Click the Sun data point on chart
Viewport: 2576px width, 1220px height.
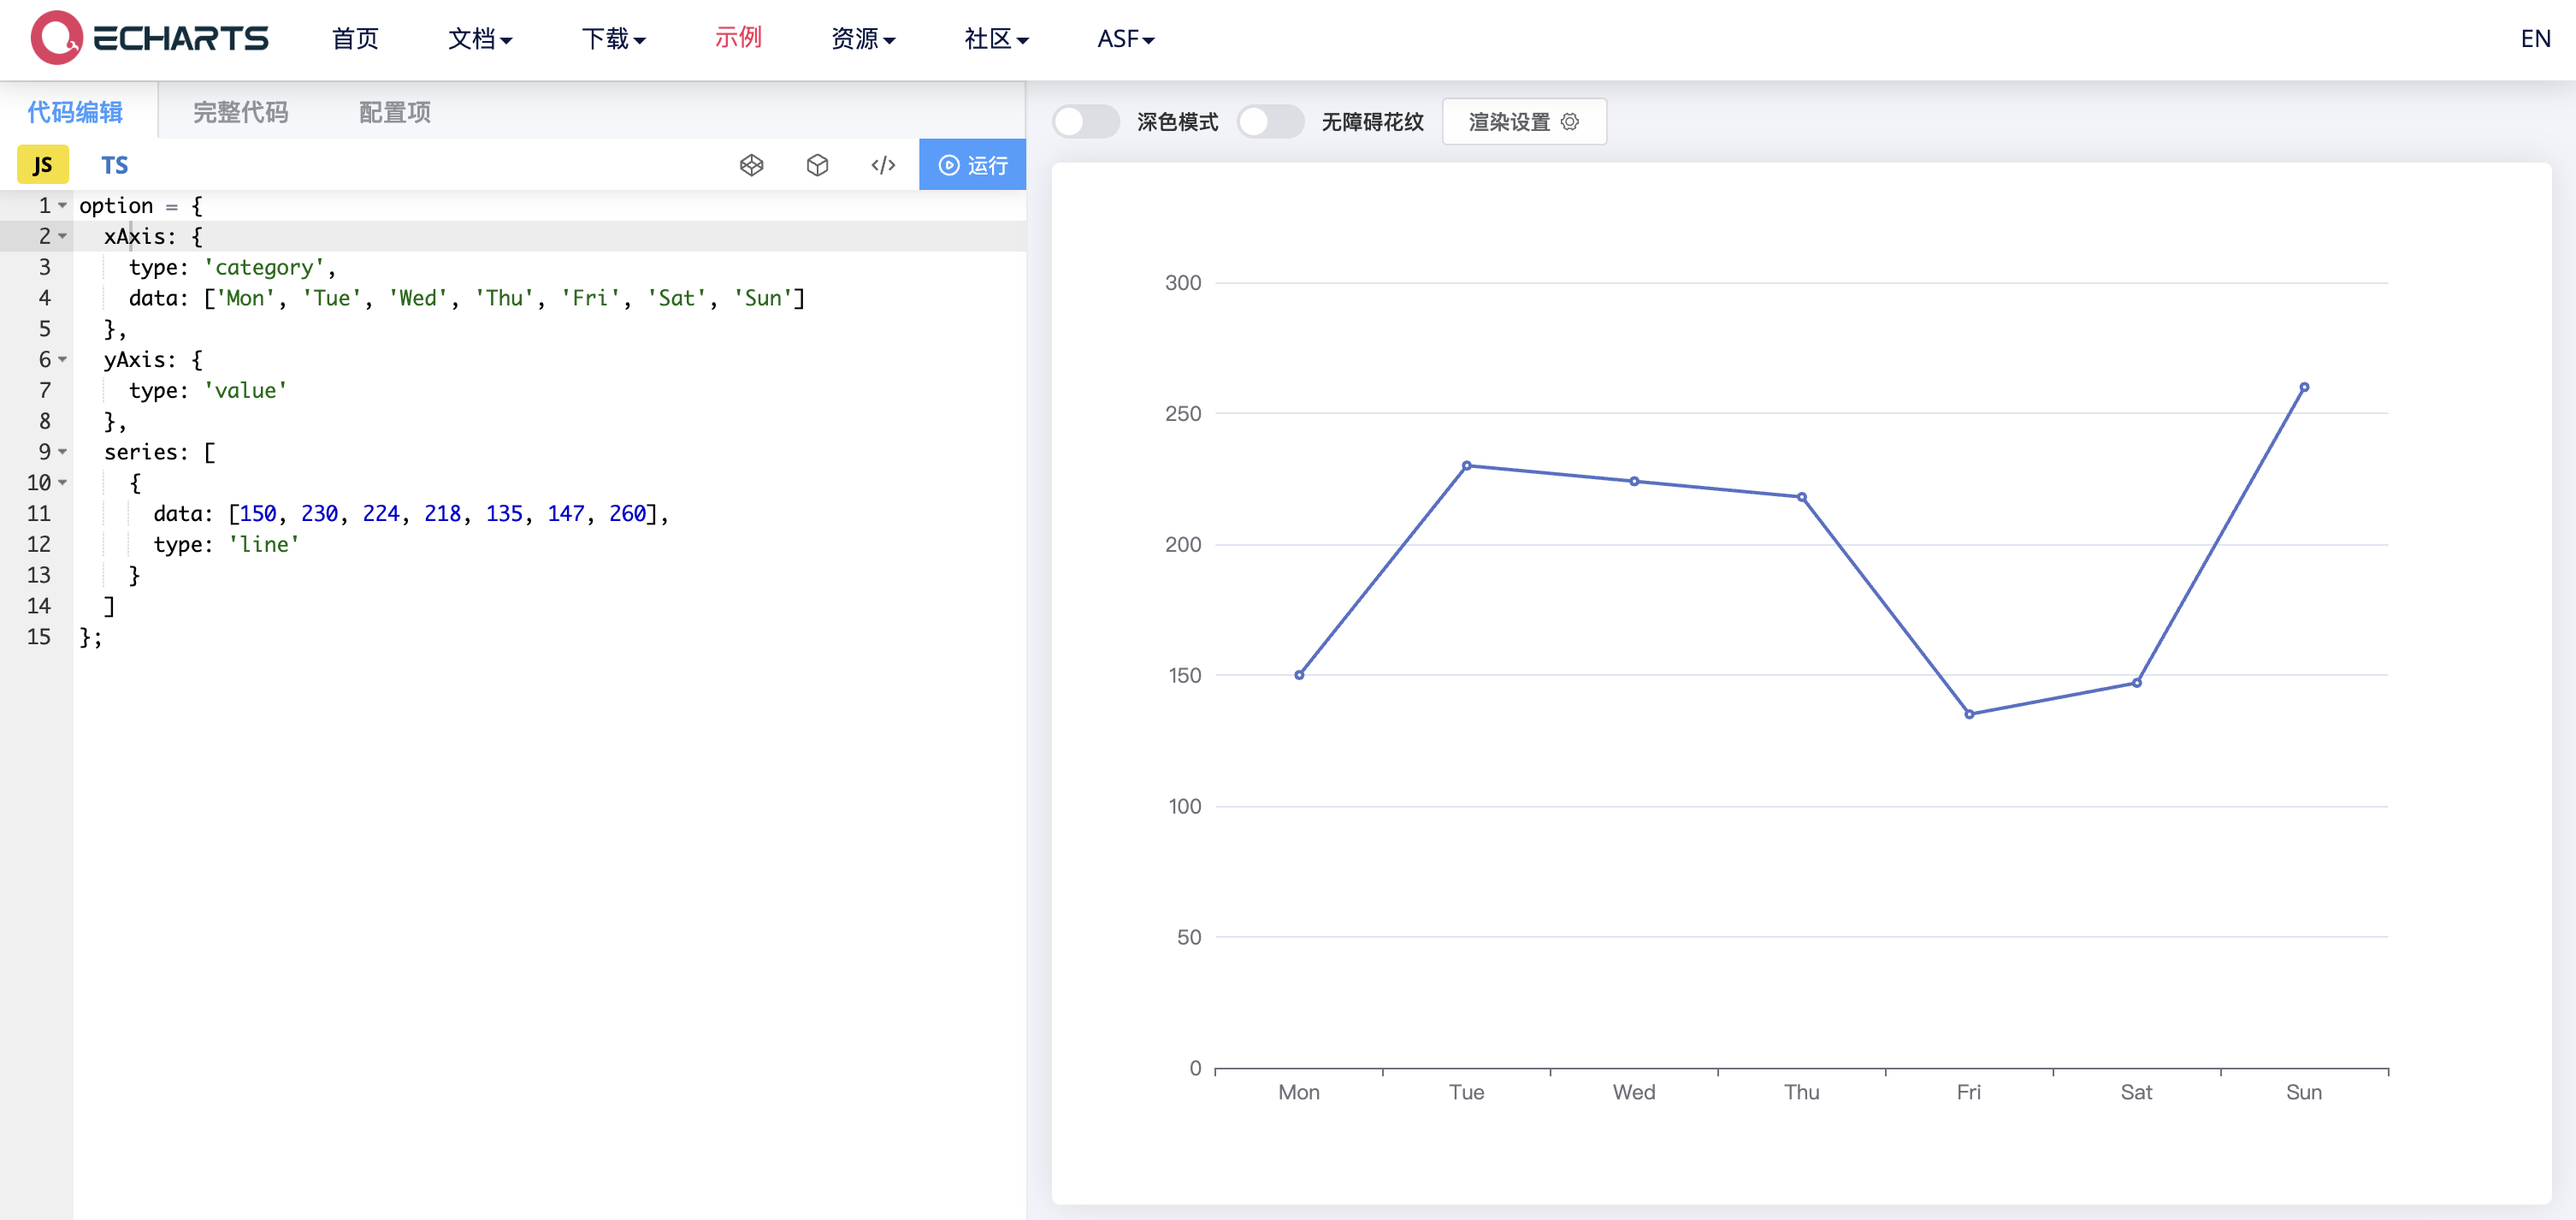point(2303,387)
